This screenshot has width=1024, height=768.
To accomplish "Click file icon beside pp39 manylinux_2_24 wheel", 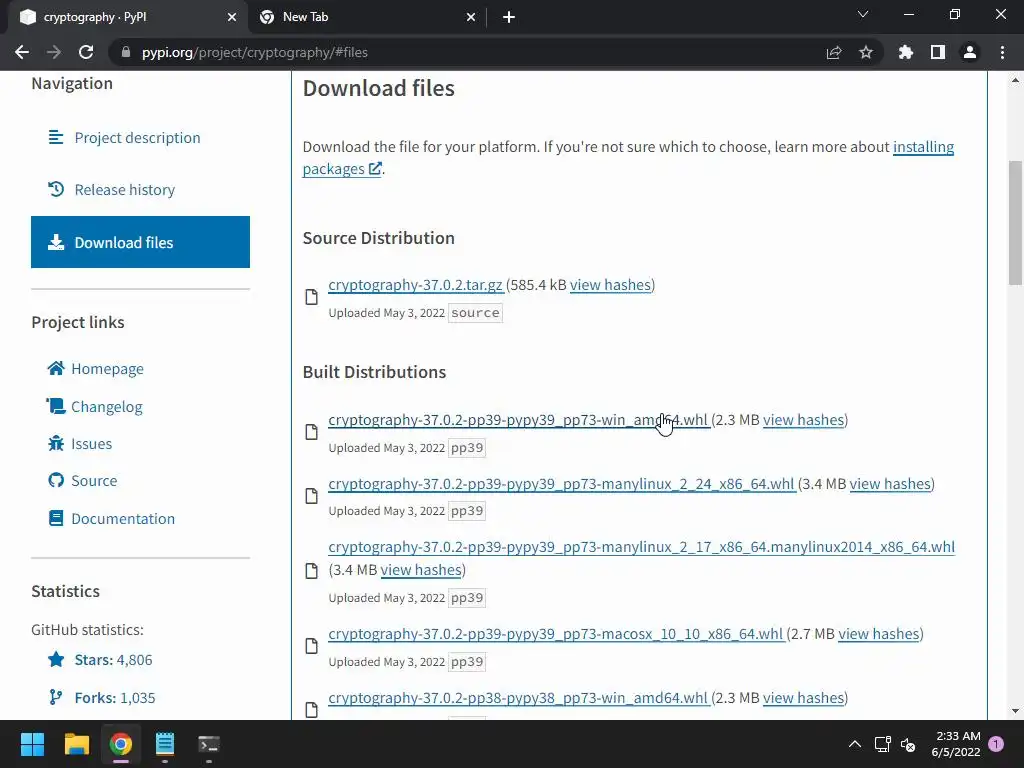I will pos(312,496).
